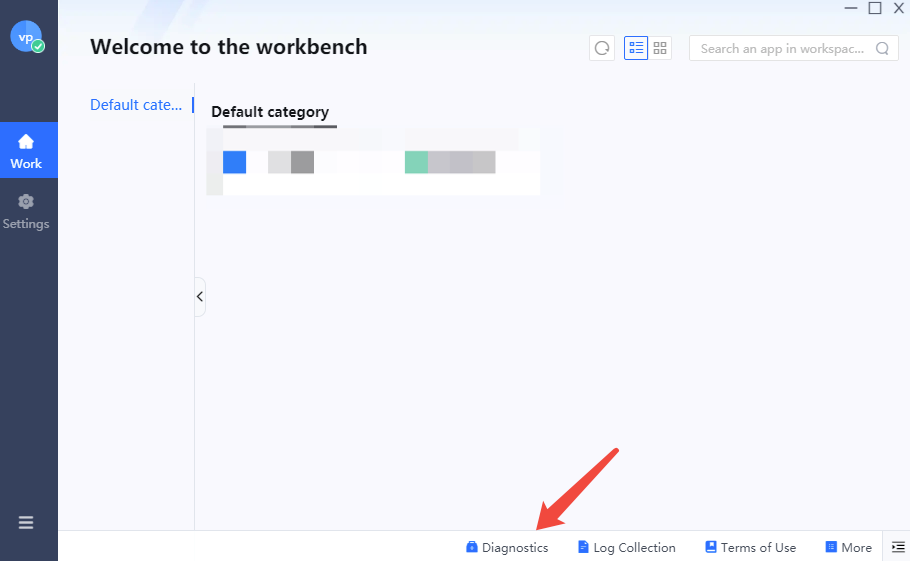
Task: Maximize the workbench window
Action: [x=875, y=8]
